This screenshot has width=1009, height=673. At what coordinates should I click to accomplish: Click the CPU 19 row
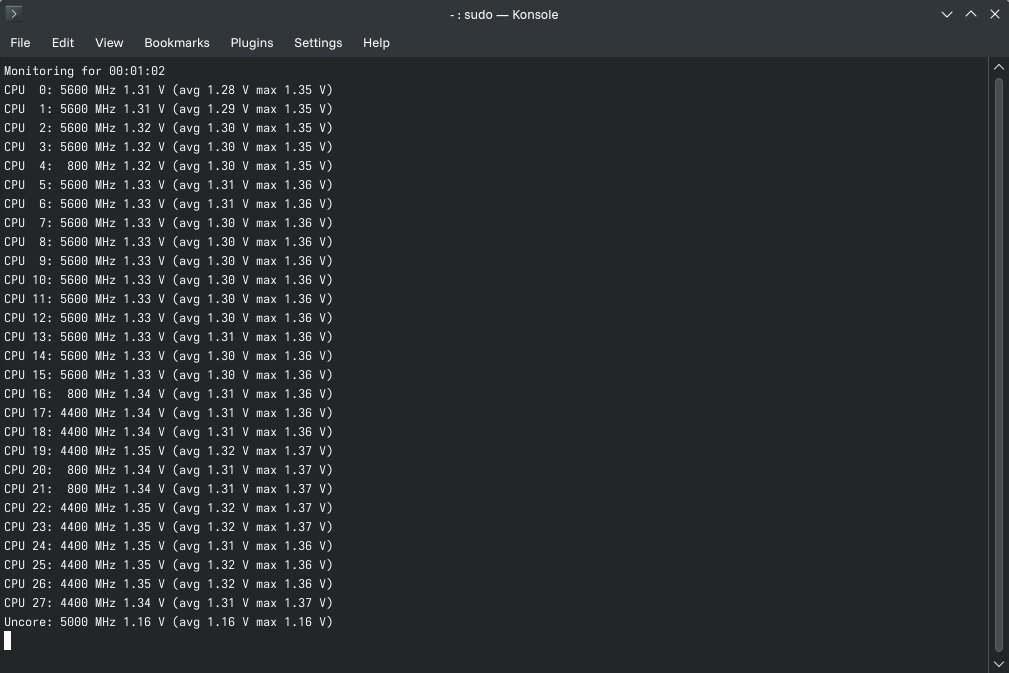168,450
